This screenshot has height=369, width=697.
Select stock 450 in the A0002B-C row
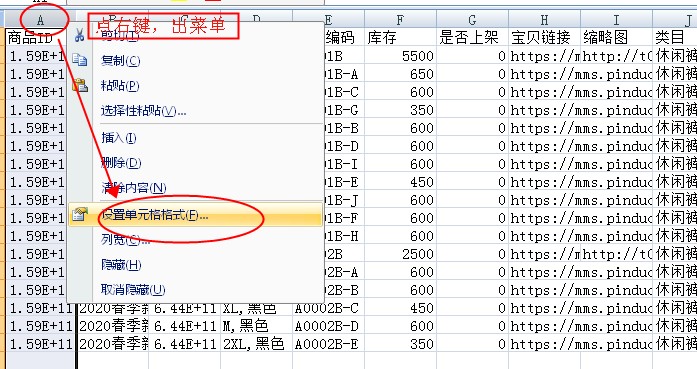click(400, 308)
